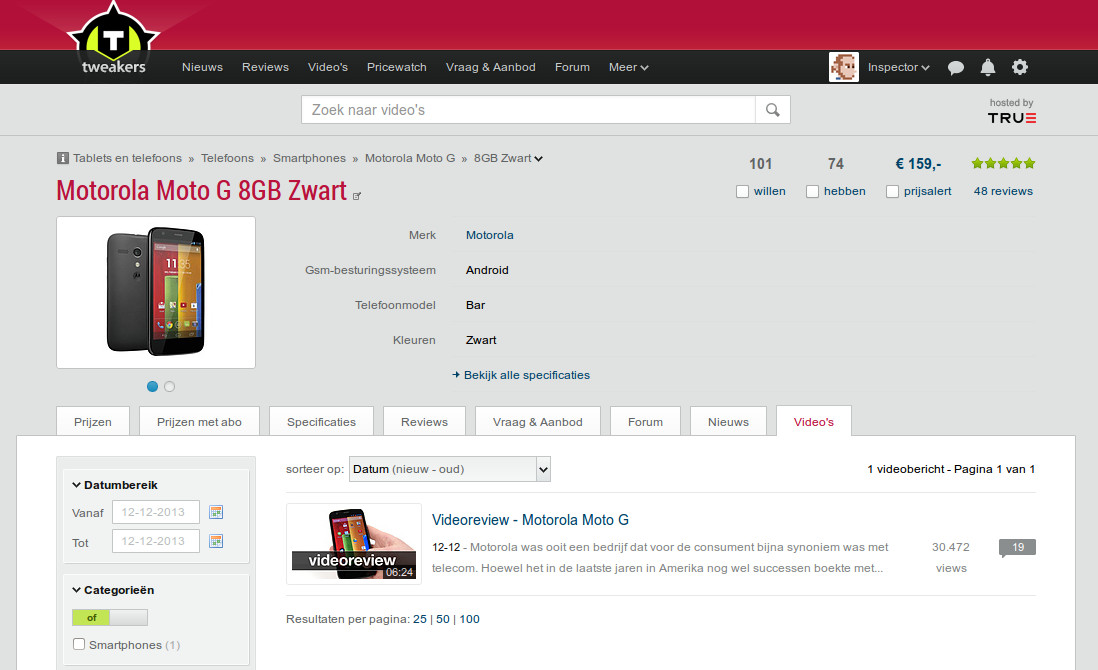Open the Tot date calendar picker

pyautogui.click(x=216, y=541)
